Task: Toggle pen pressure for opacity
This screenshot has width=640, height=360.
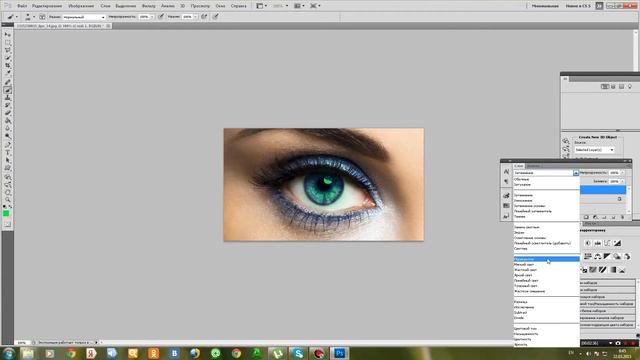Action: click(161, 17)
